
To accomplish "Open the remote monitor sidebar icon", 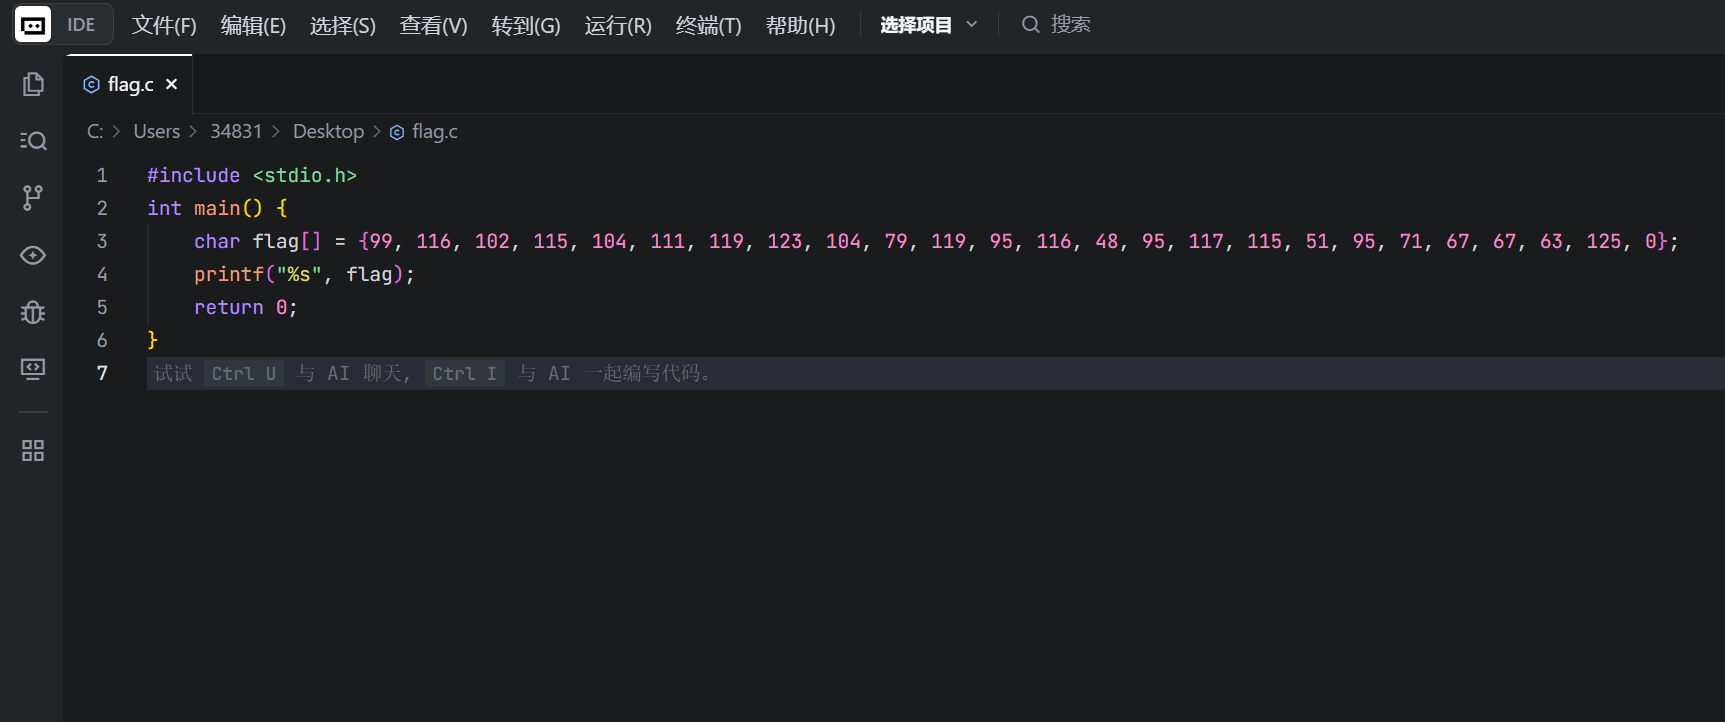I will click(33, 369).
